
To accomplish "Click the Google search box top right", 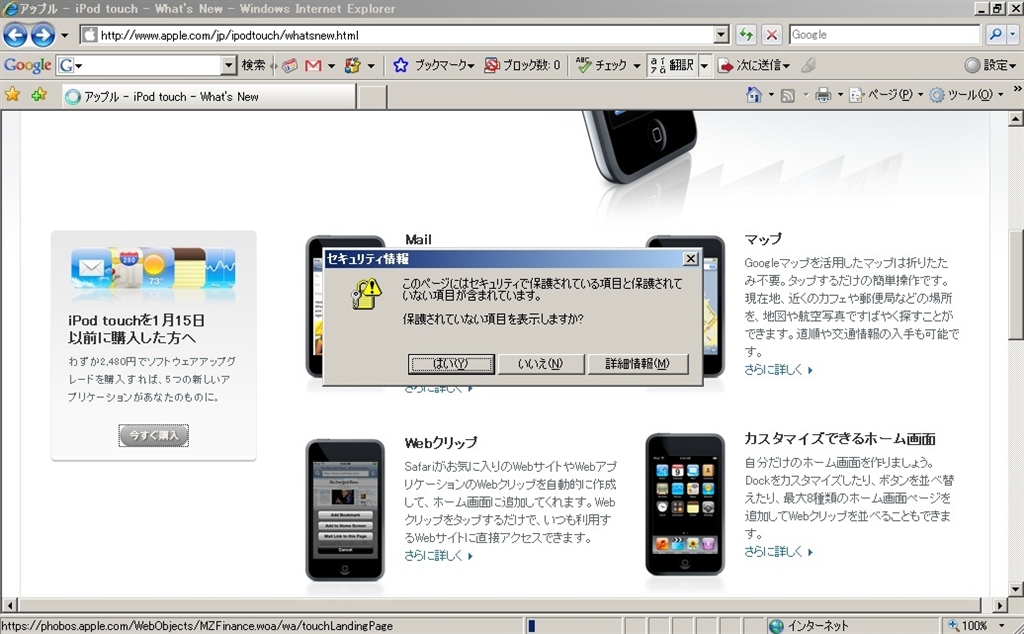I will tap(884, 35).
